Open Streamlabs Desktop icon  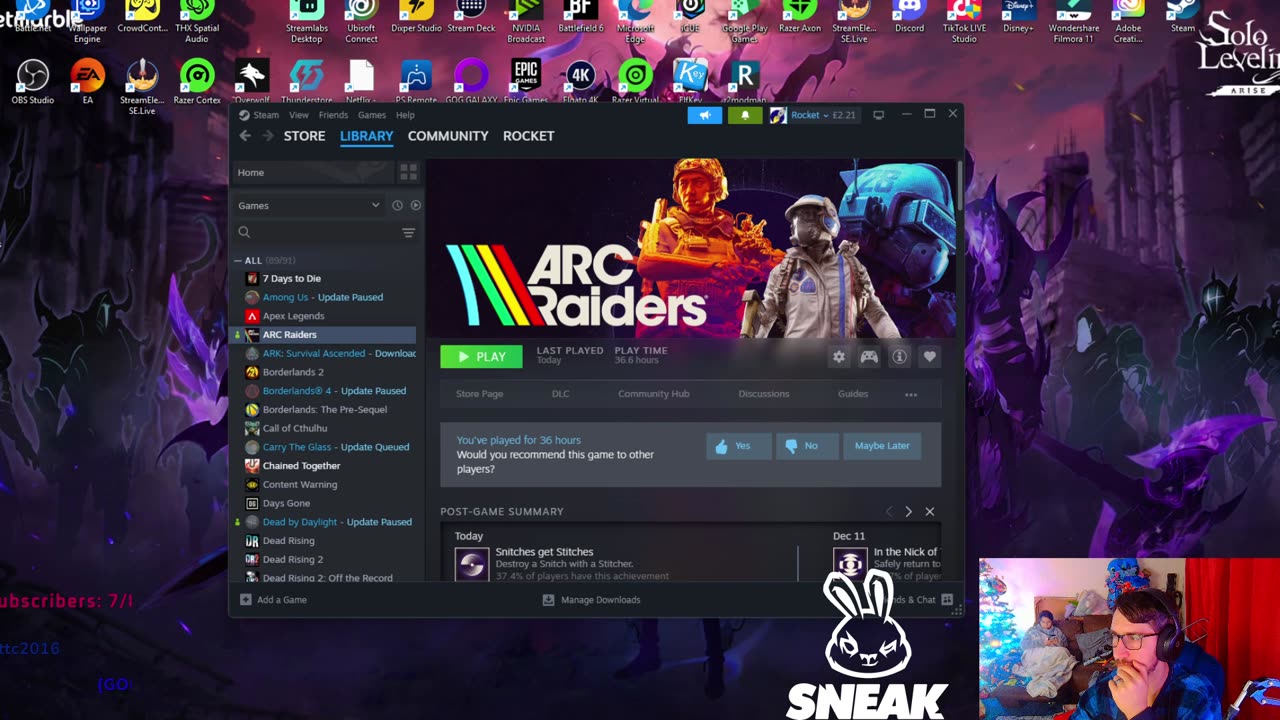tap(306, 20)
